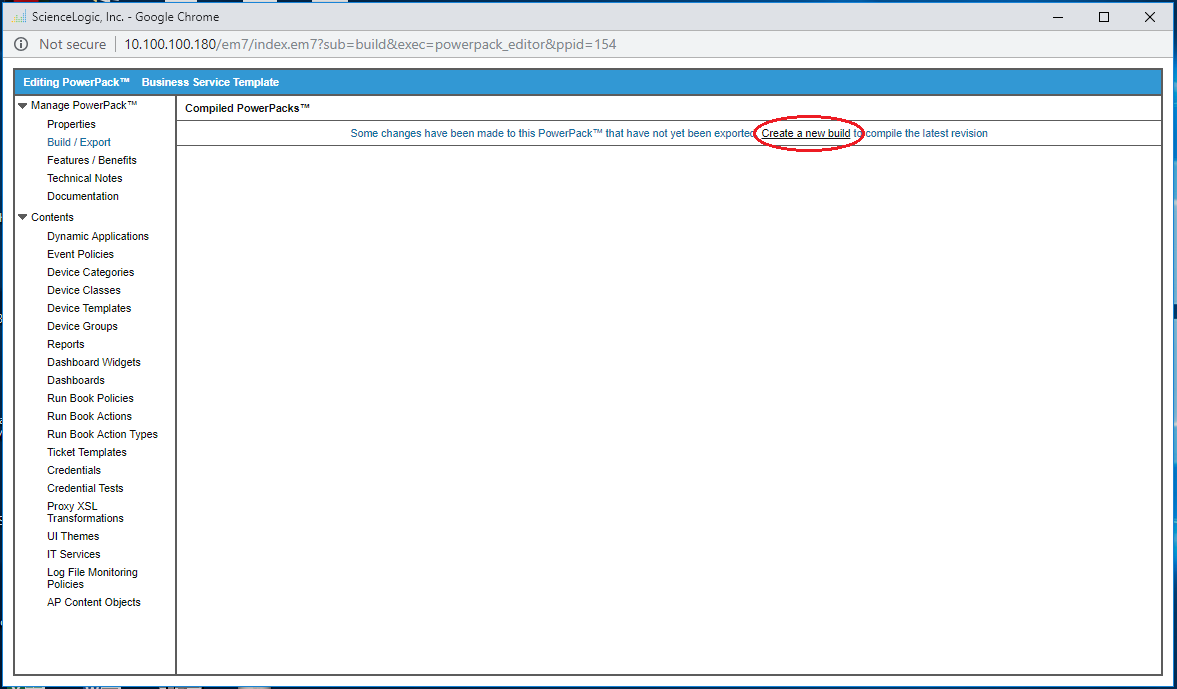
Task: Open Credential Tests item
Action: [x=85, y=489]
